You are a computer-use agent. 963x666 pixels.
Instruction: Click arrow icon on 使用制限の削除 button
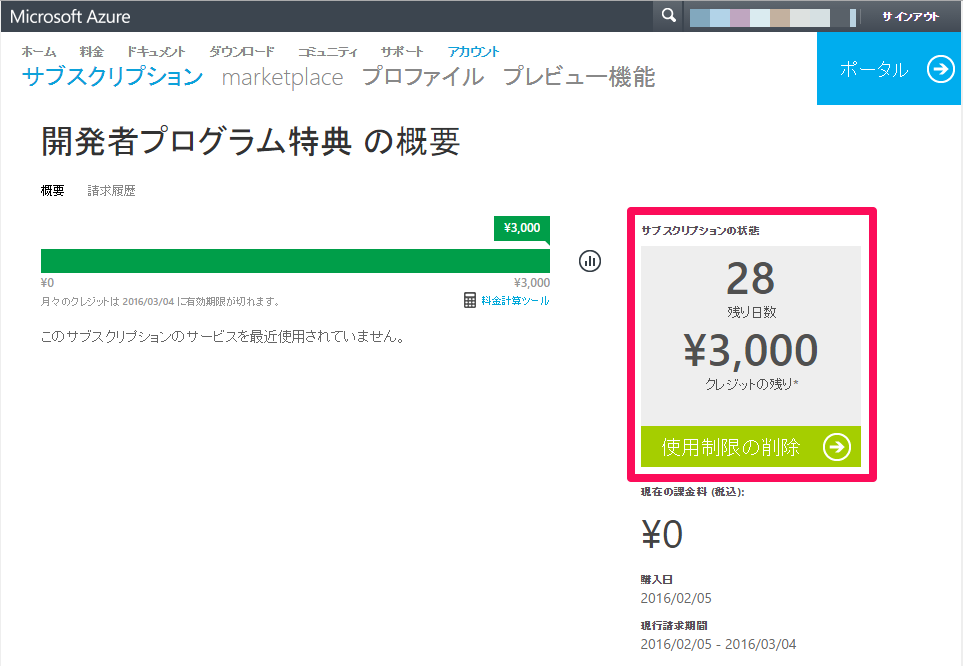click(x=836, y=447)
